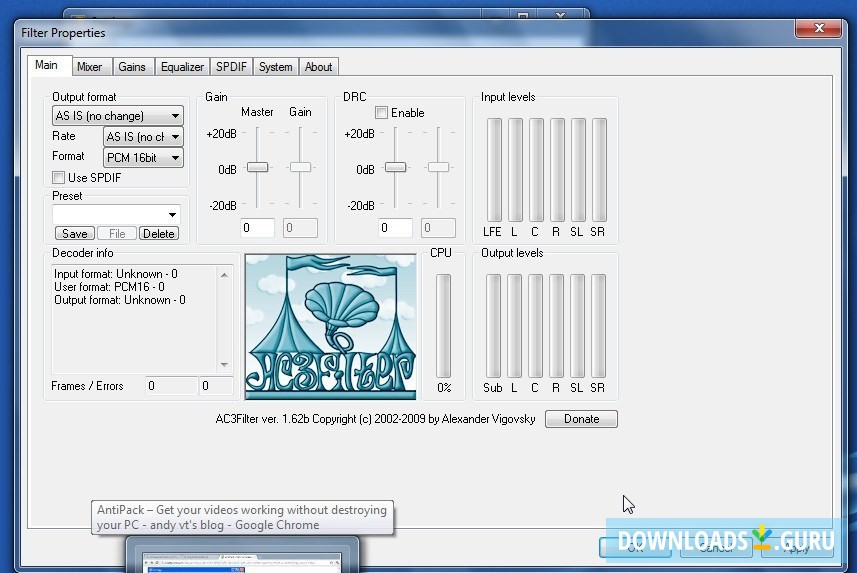
Task: Expand the Format PCM 16bit dropdown
Action: [143, 157]
